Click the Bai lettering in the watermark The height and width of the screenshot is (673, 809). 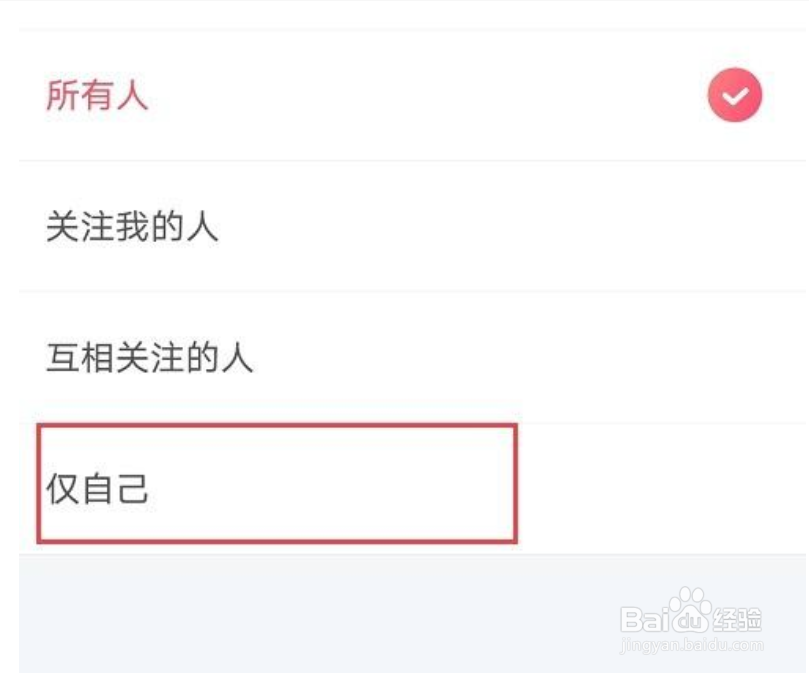click(x=645, y=620)
